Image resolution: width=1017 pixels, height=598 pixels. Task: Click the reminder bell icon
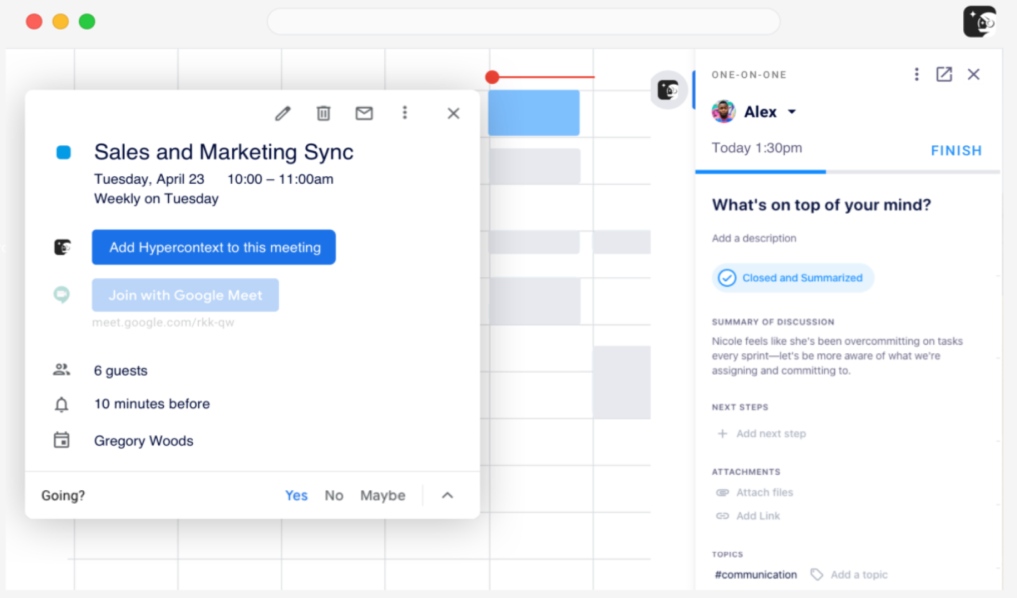[x=62, y=405]
